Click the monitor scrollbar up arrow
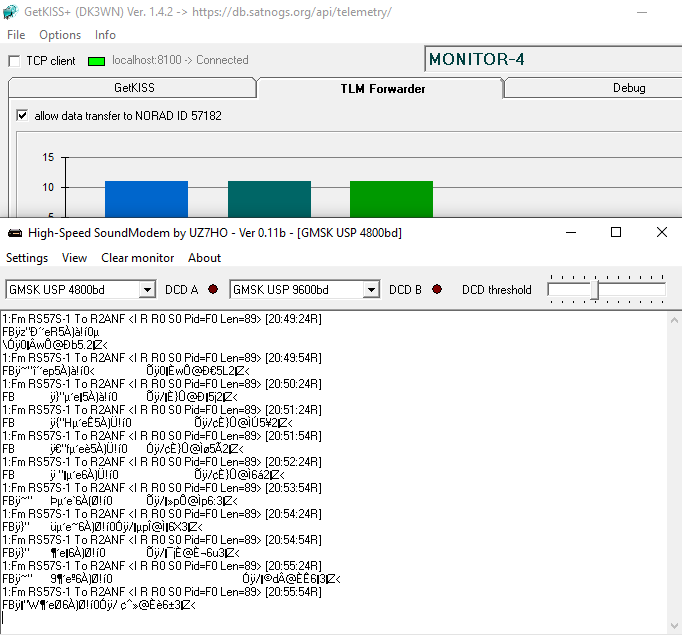The image size is (682, 636). coord(674,321)
